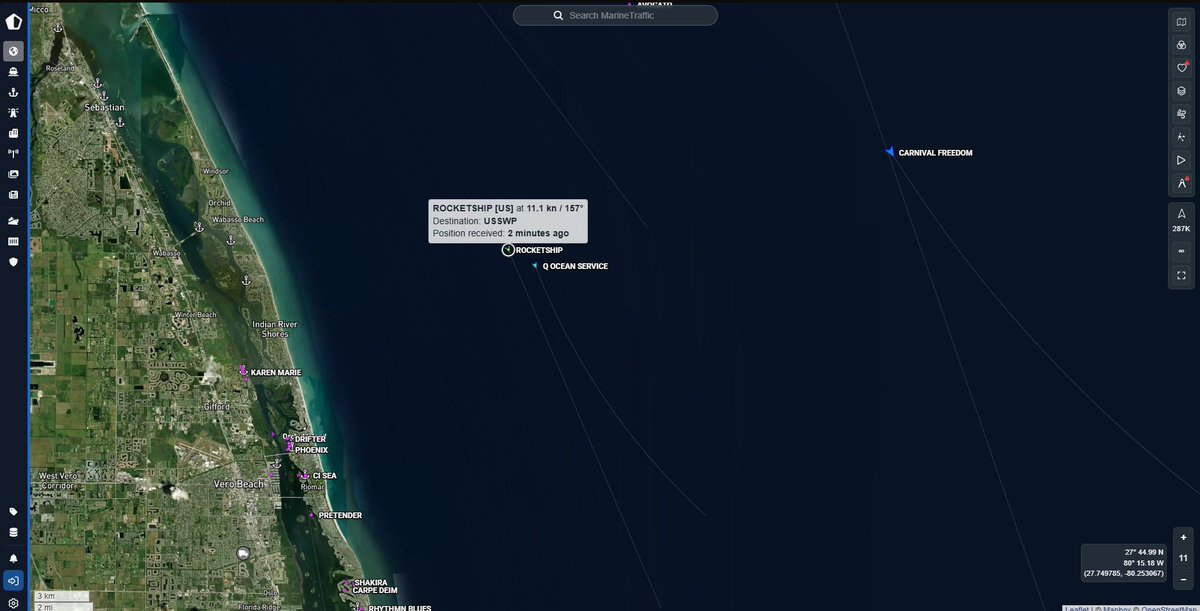Click the login arrow icon in sidebar

click(x=13, y=580)
